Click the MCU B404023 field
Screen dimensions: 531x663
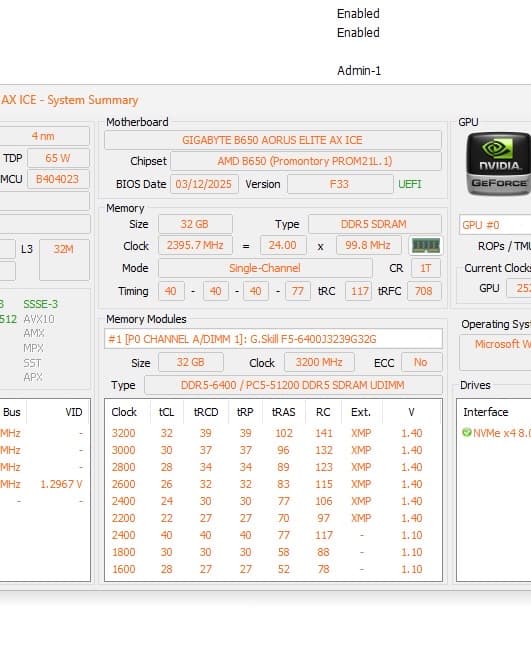click(x=58, y=179)
